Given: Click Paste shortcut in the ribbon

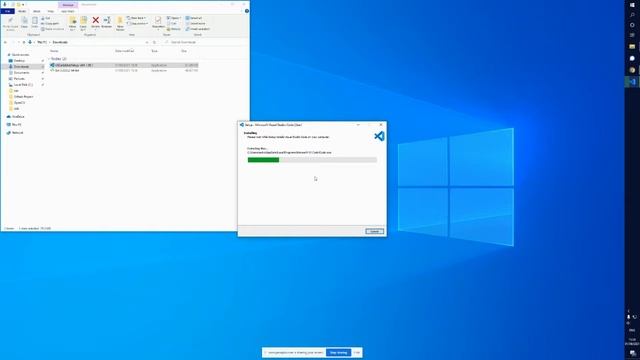Looking at the screenshot, I should point(53,29).
